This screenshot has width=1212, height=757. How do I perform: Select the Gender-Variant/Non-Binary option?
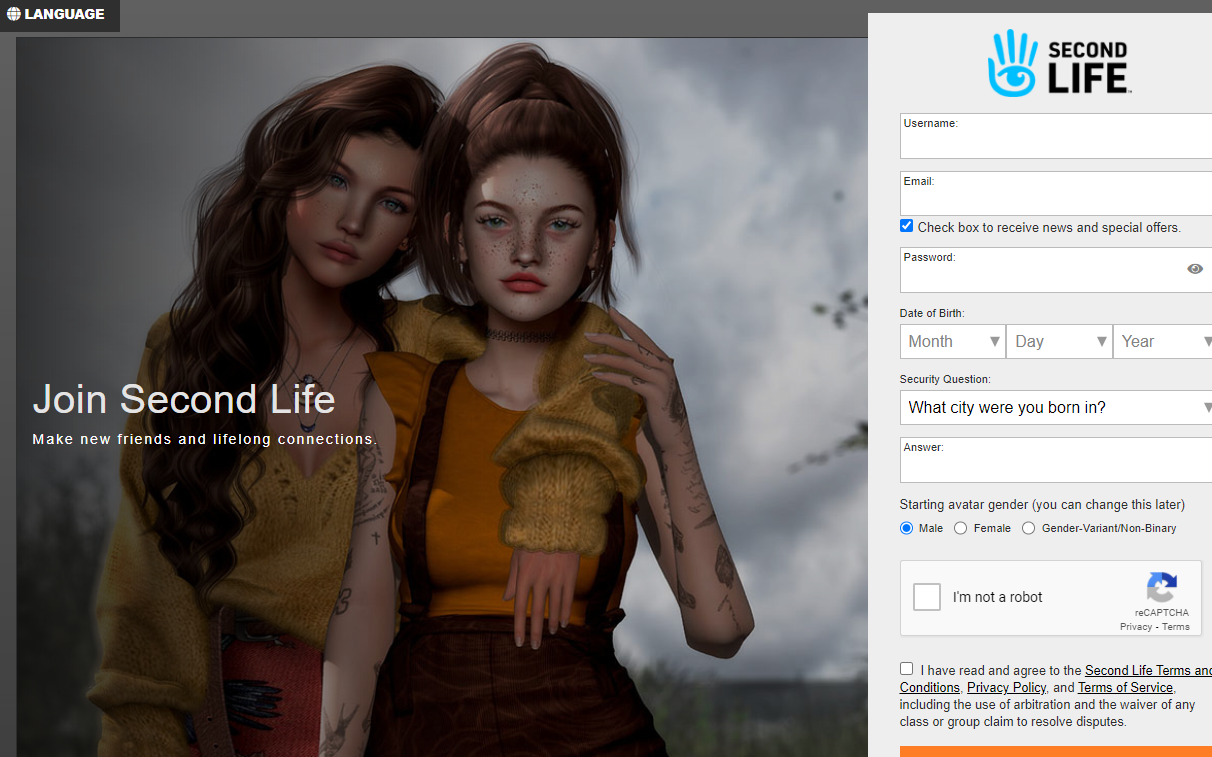tap(1028, 528)
